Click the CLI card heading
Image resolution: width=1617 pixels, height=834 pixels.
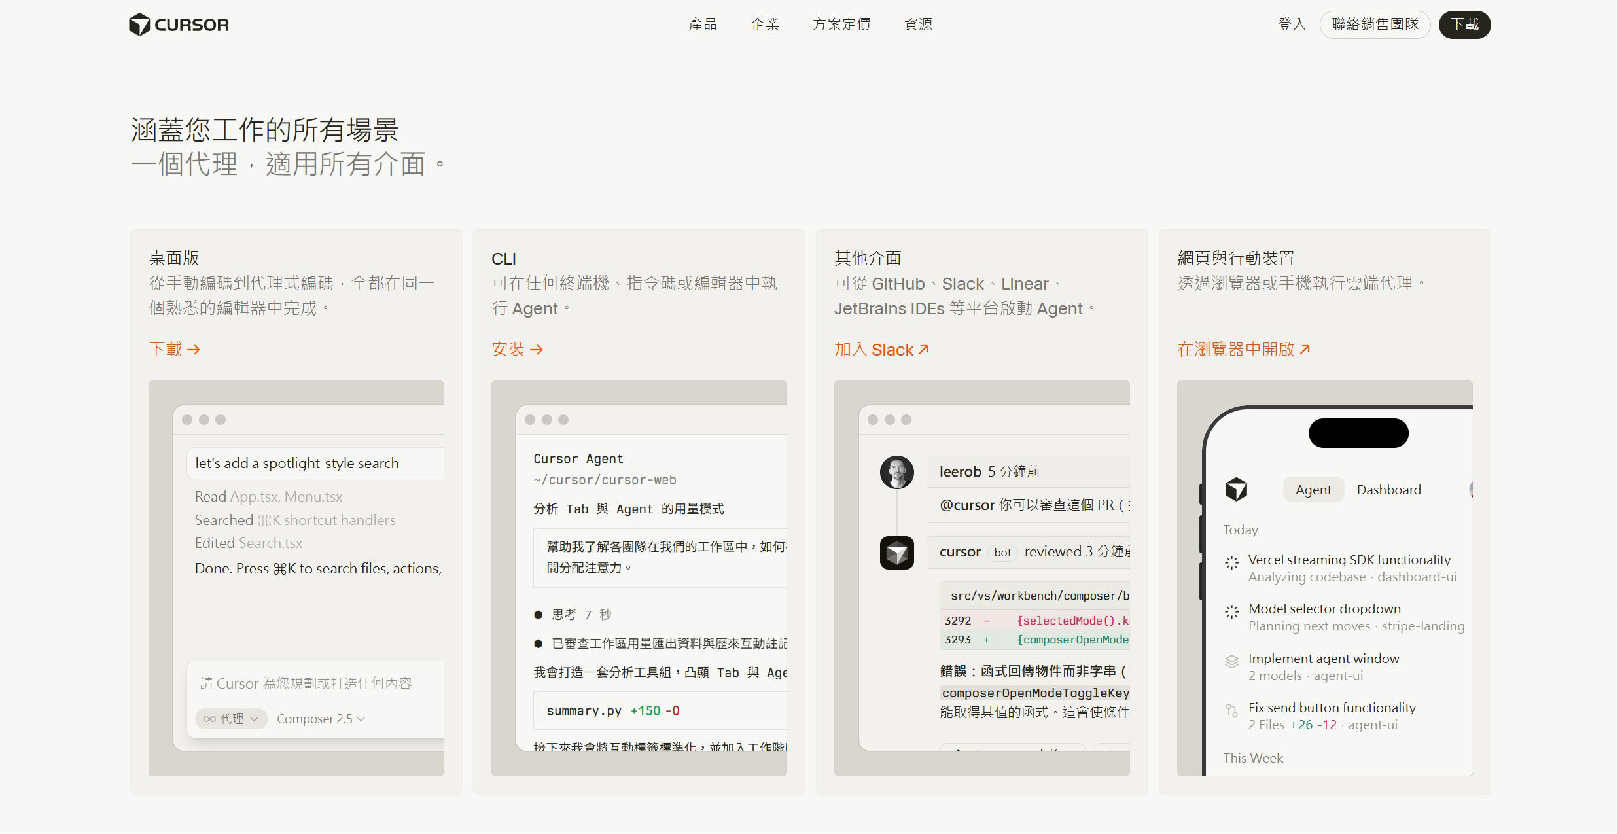tap(504, 259)
